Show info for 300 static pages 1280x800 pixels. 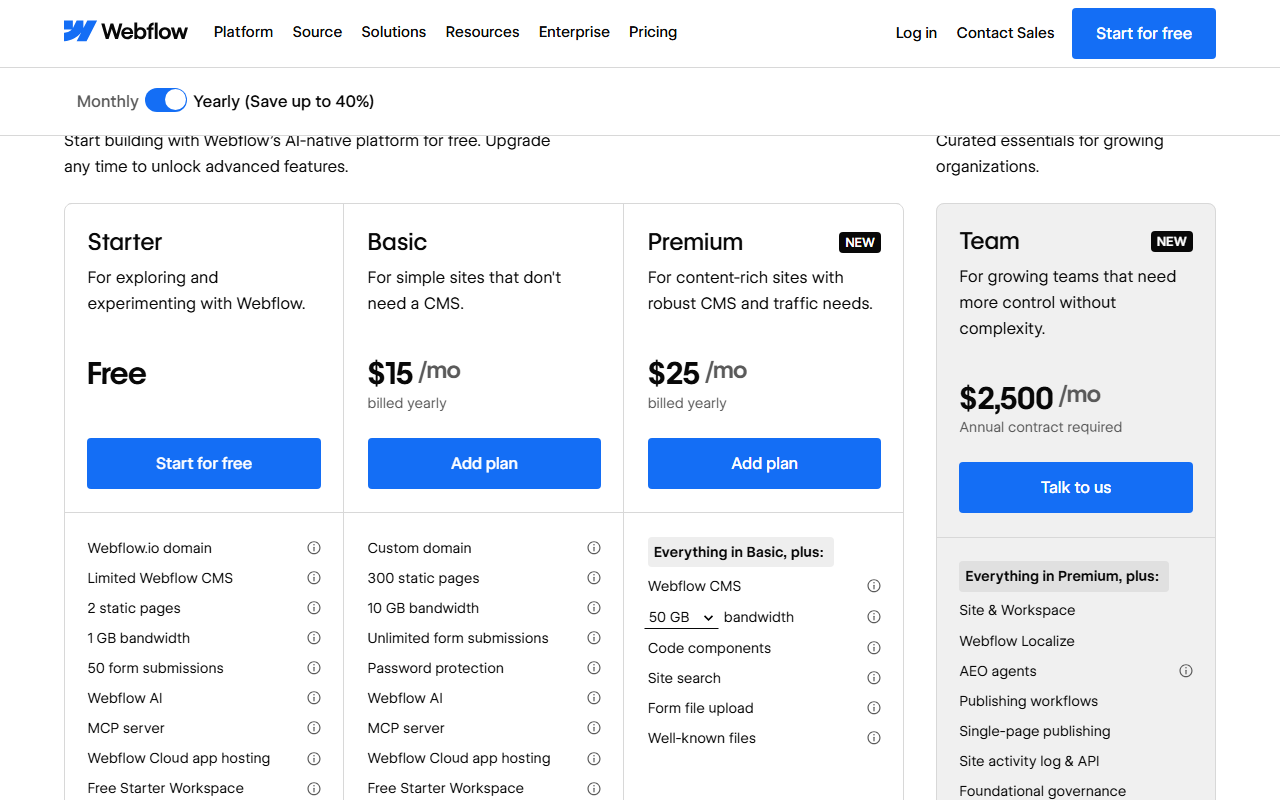click(594, 578)
